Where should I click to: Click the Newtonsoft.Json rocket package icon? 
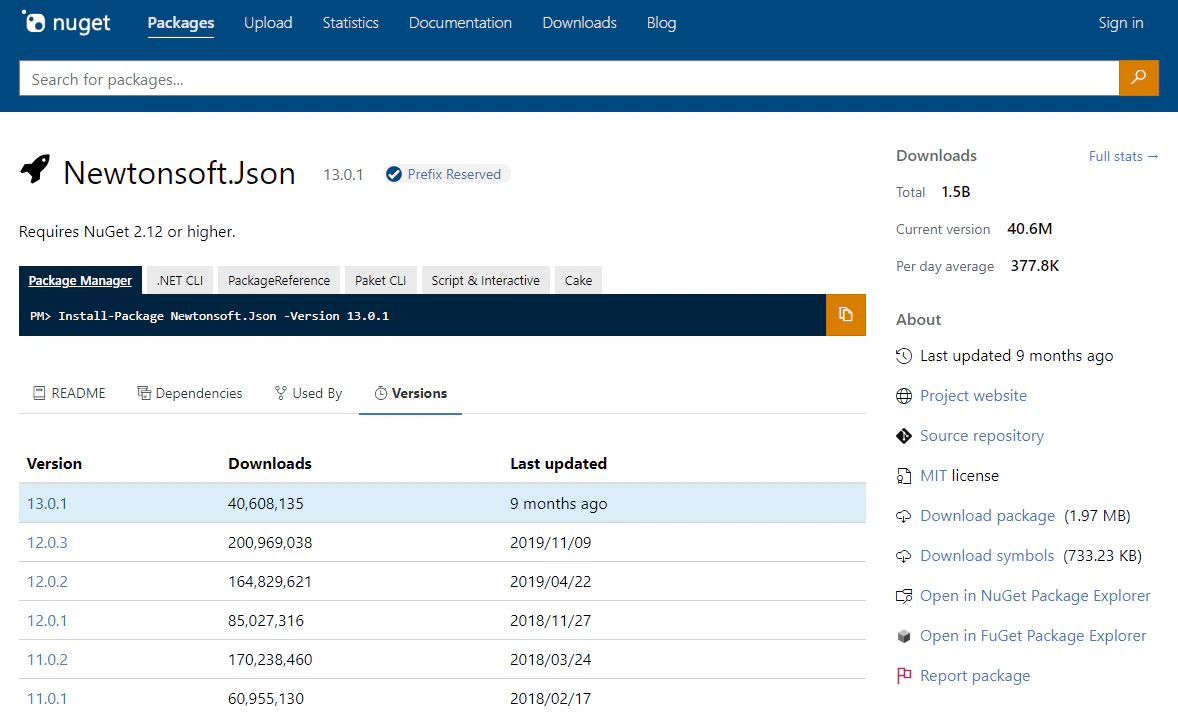pyautogui.click(x=35, y=170)
